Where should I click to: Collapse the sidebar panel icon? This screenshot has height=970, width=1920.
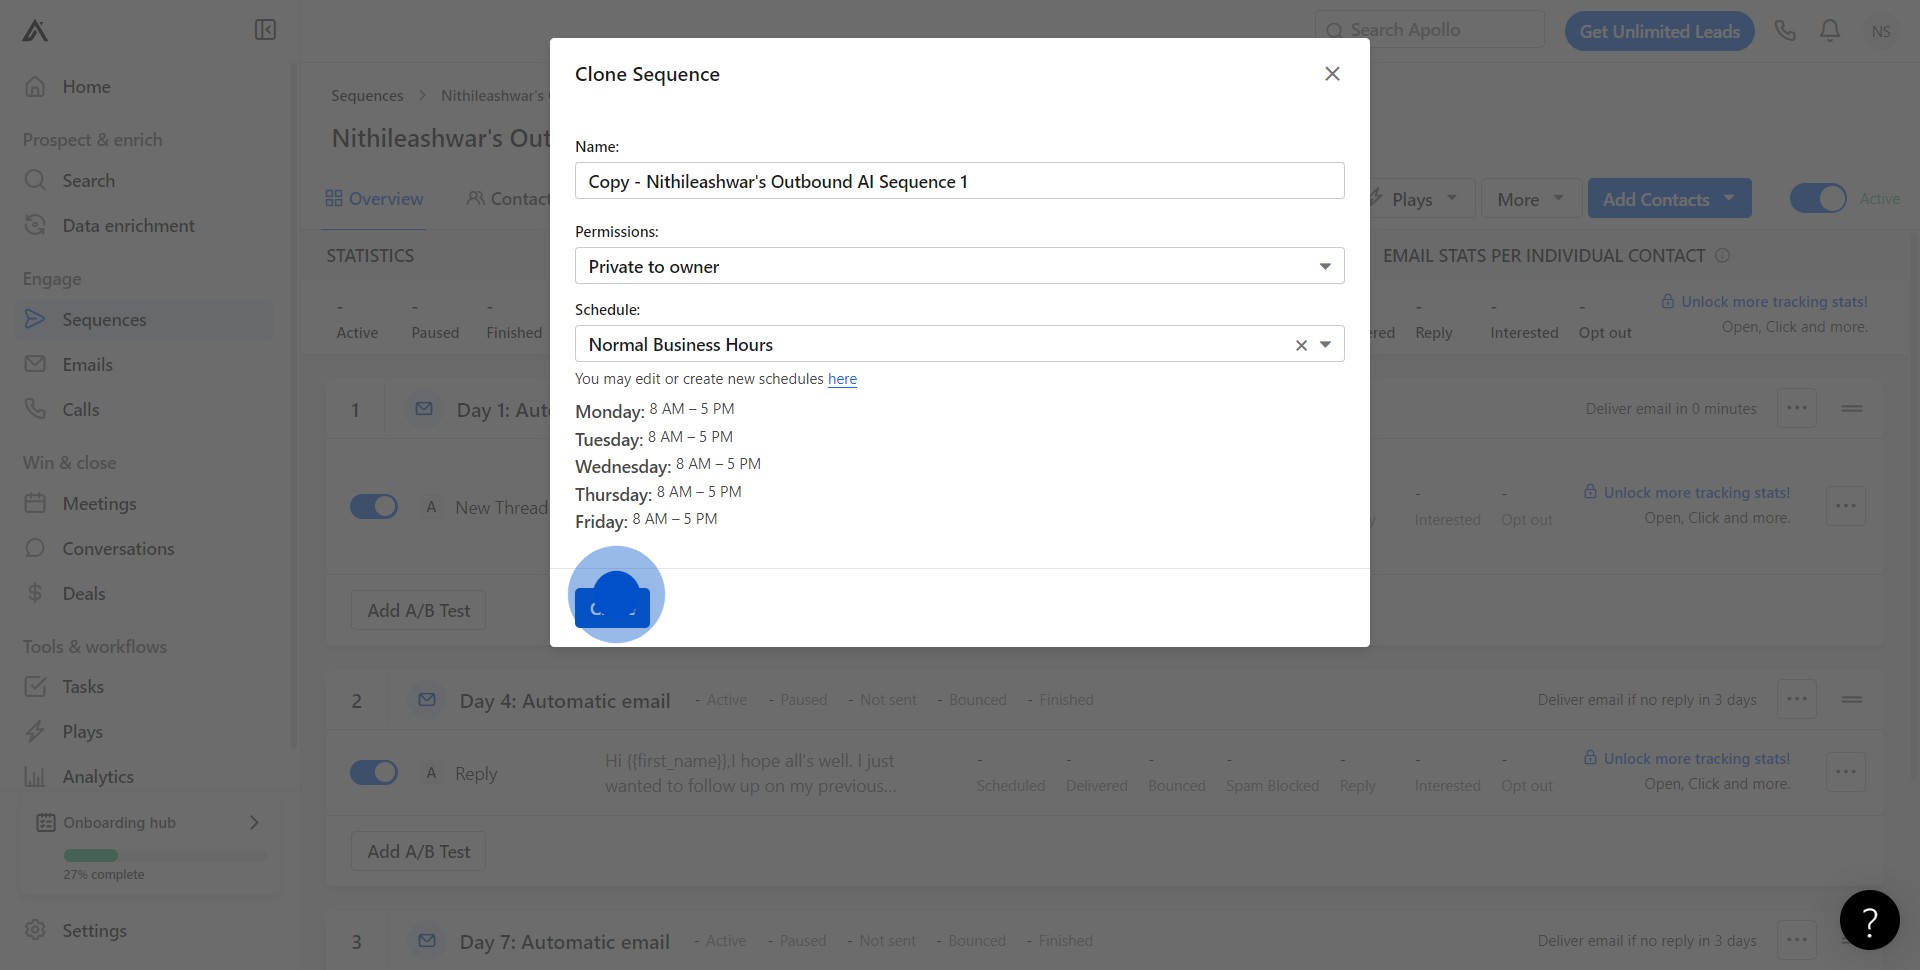click(265, 30)
